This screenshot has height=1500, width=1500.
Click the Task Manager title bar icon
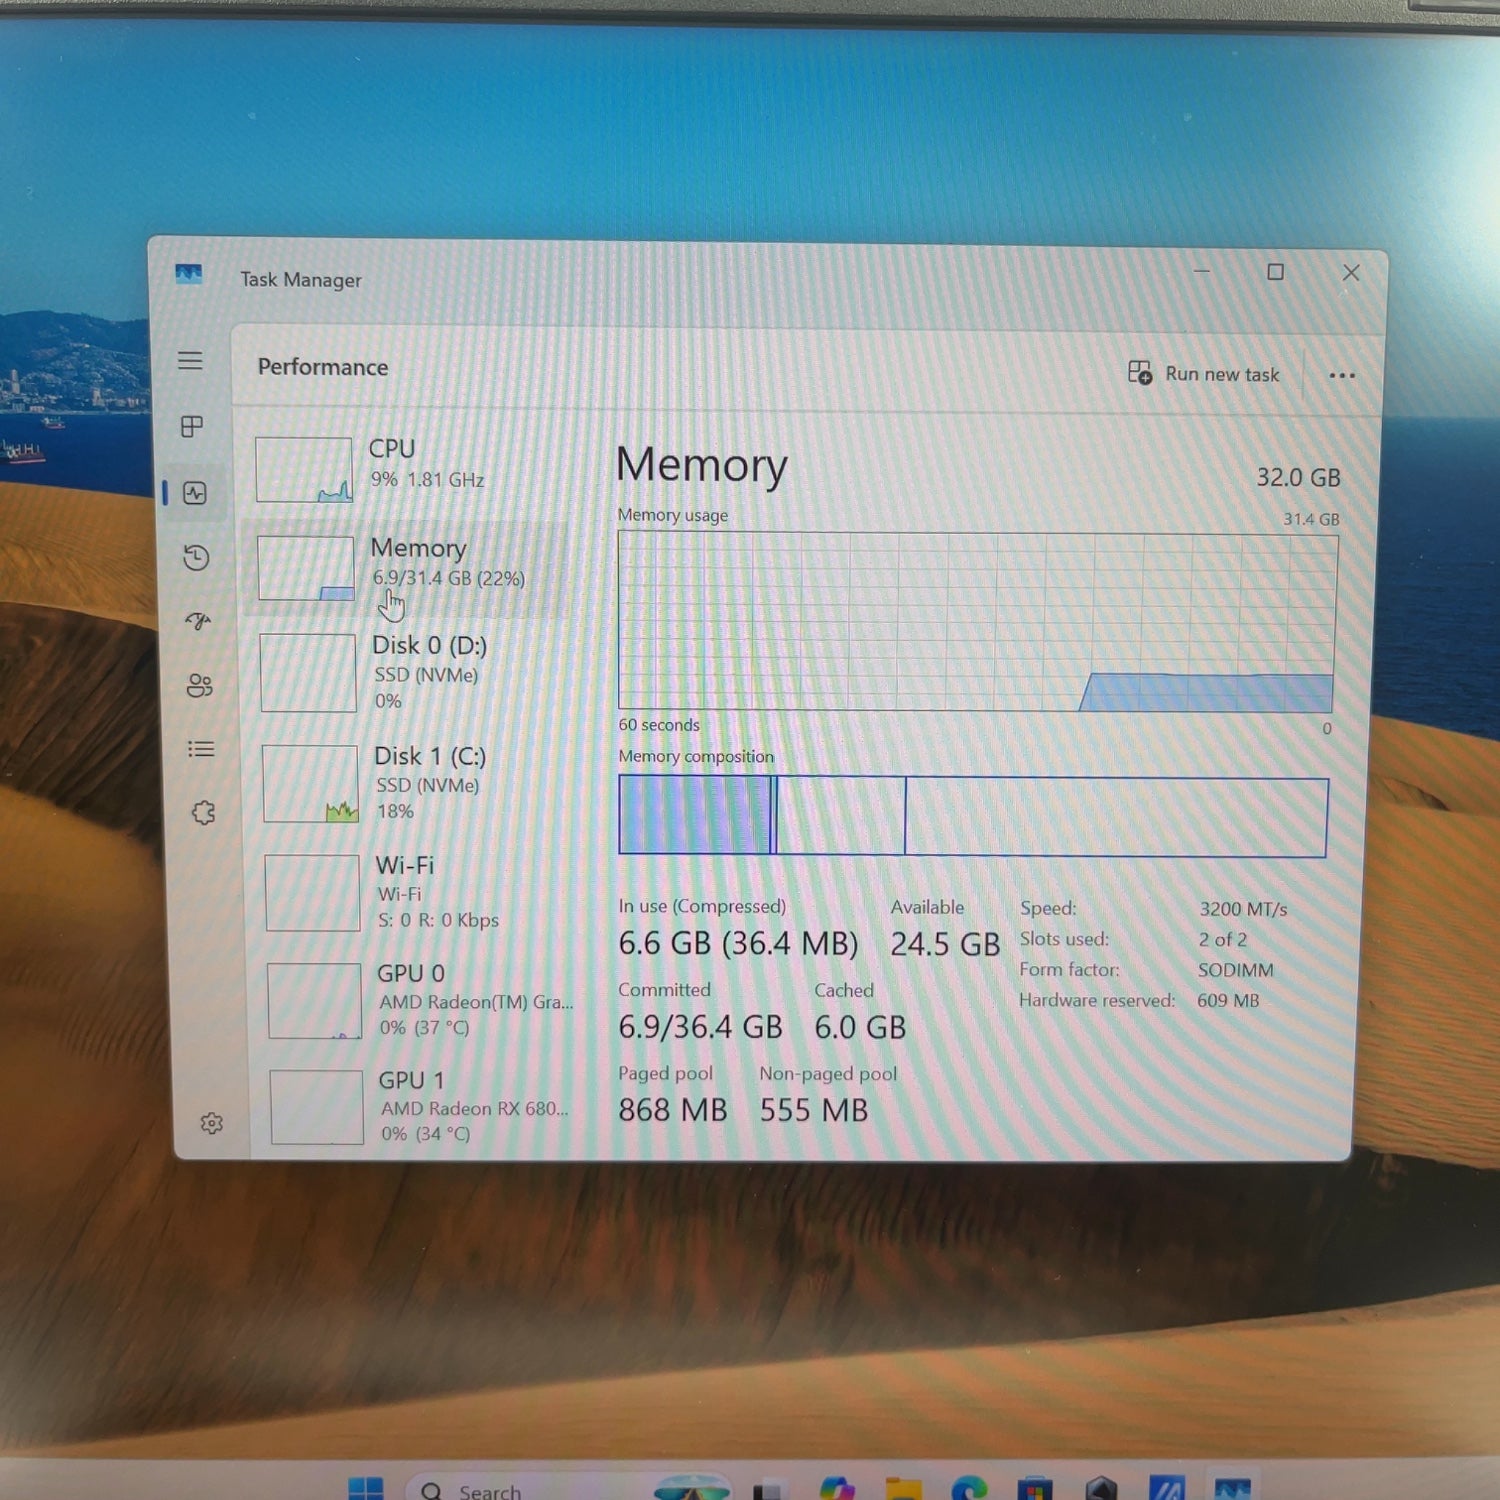click(188, 274)
